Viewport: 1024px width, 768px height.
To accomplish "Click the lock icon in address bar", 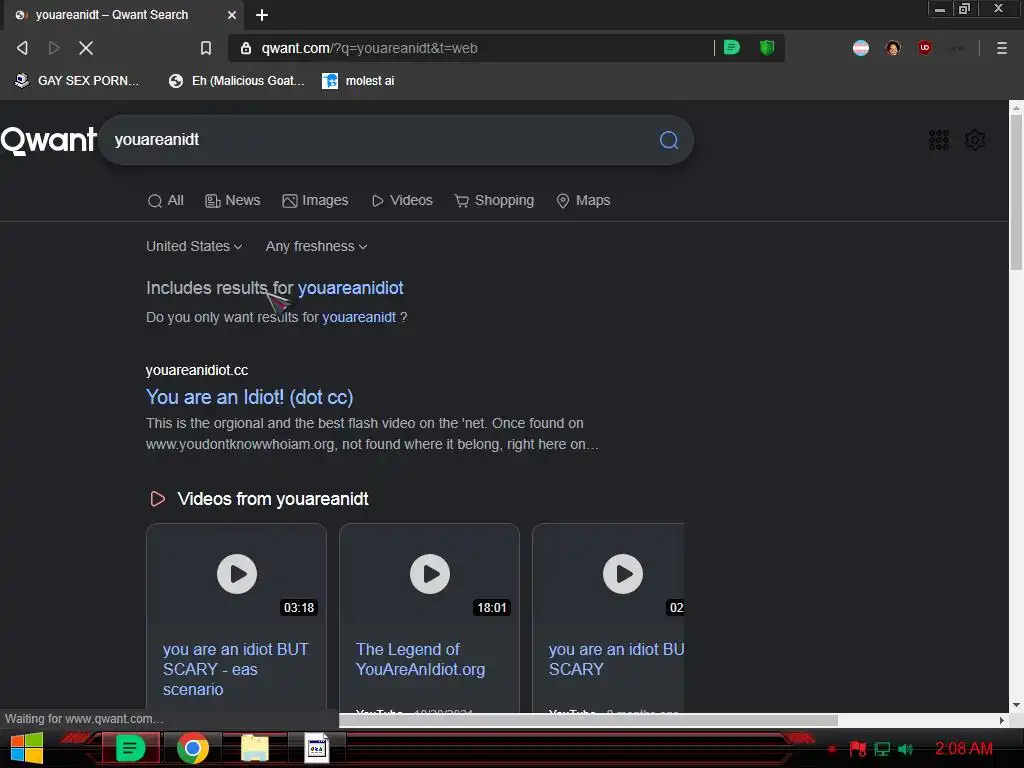I will (246, 48).
